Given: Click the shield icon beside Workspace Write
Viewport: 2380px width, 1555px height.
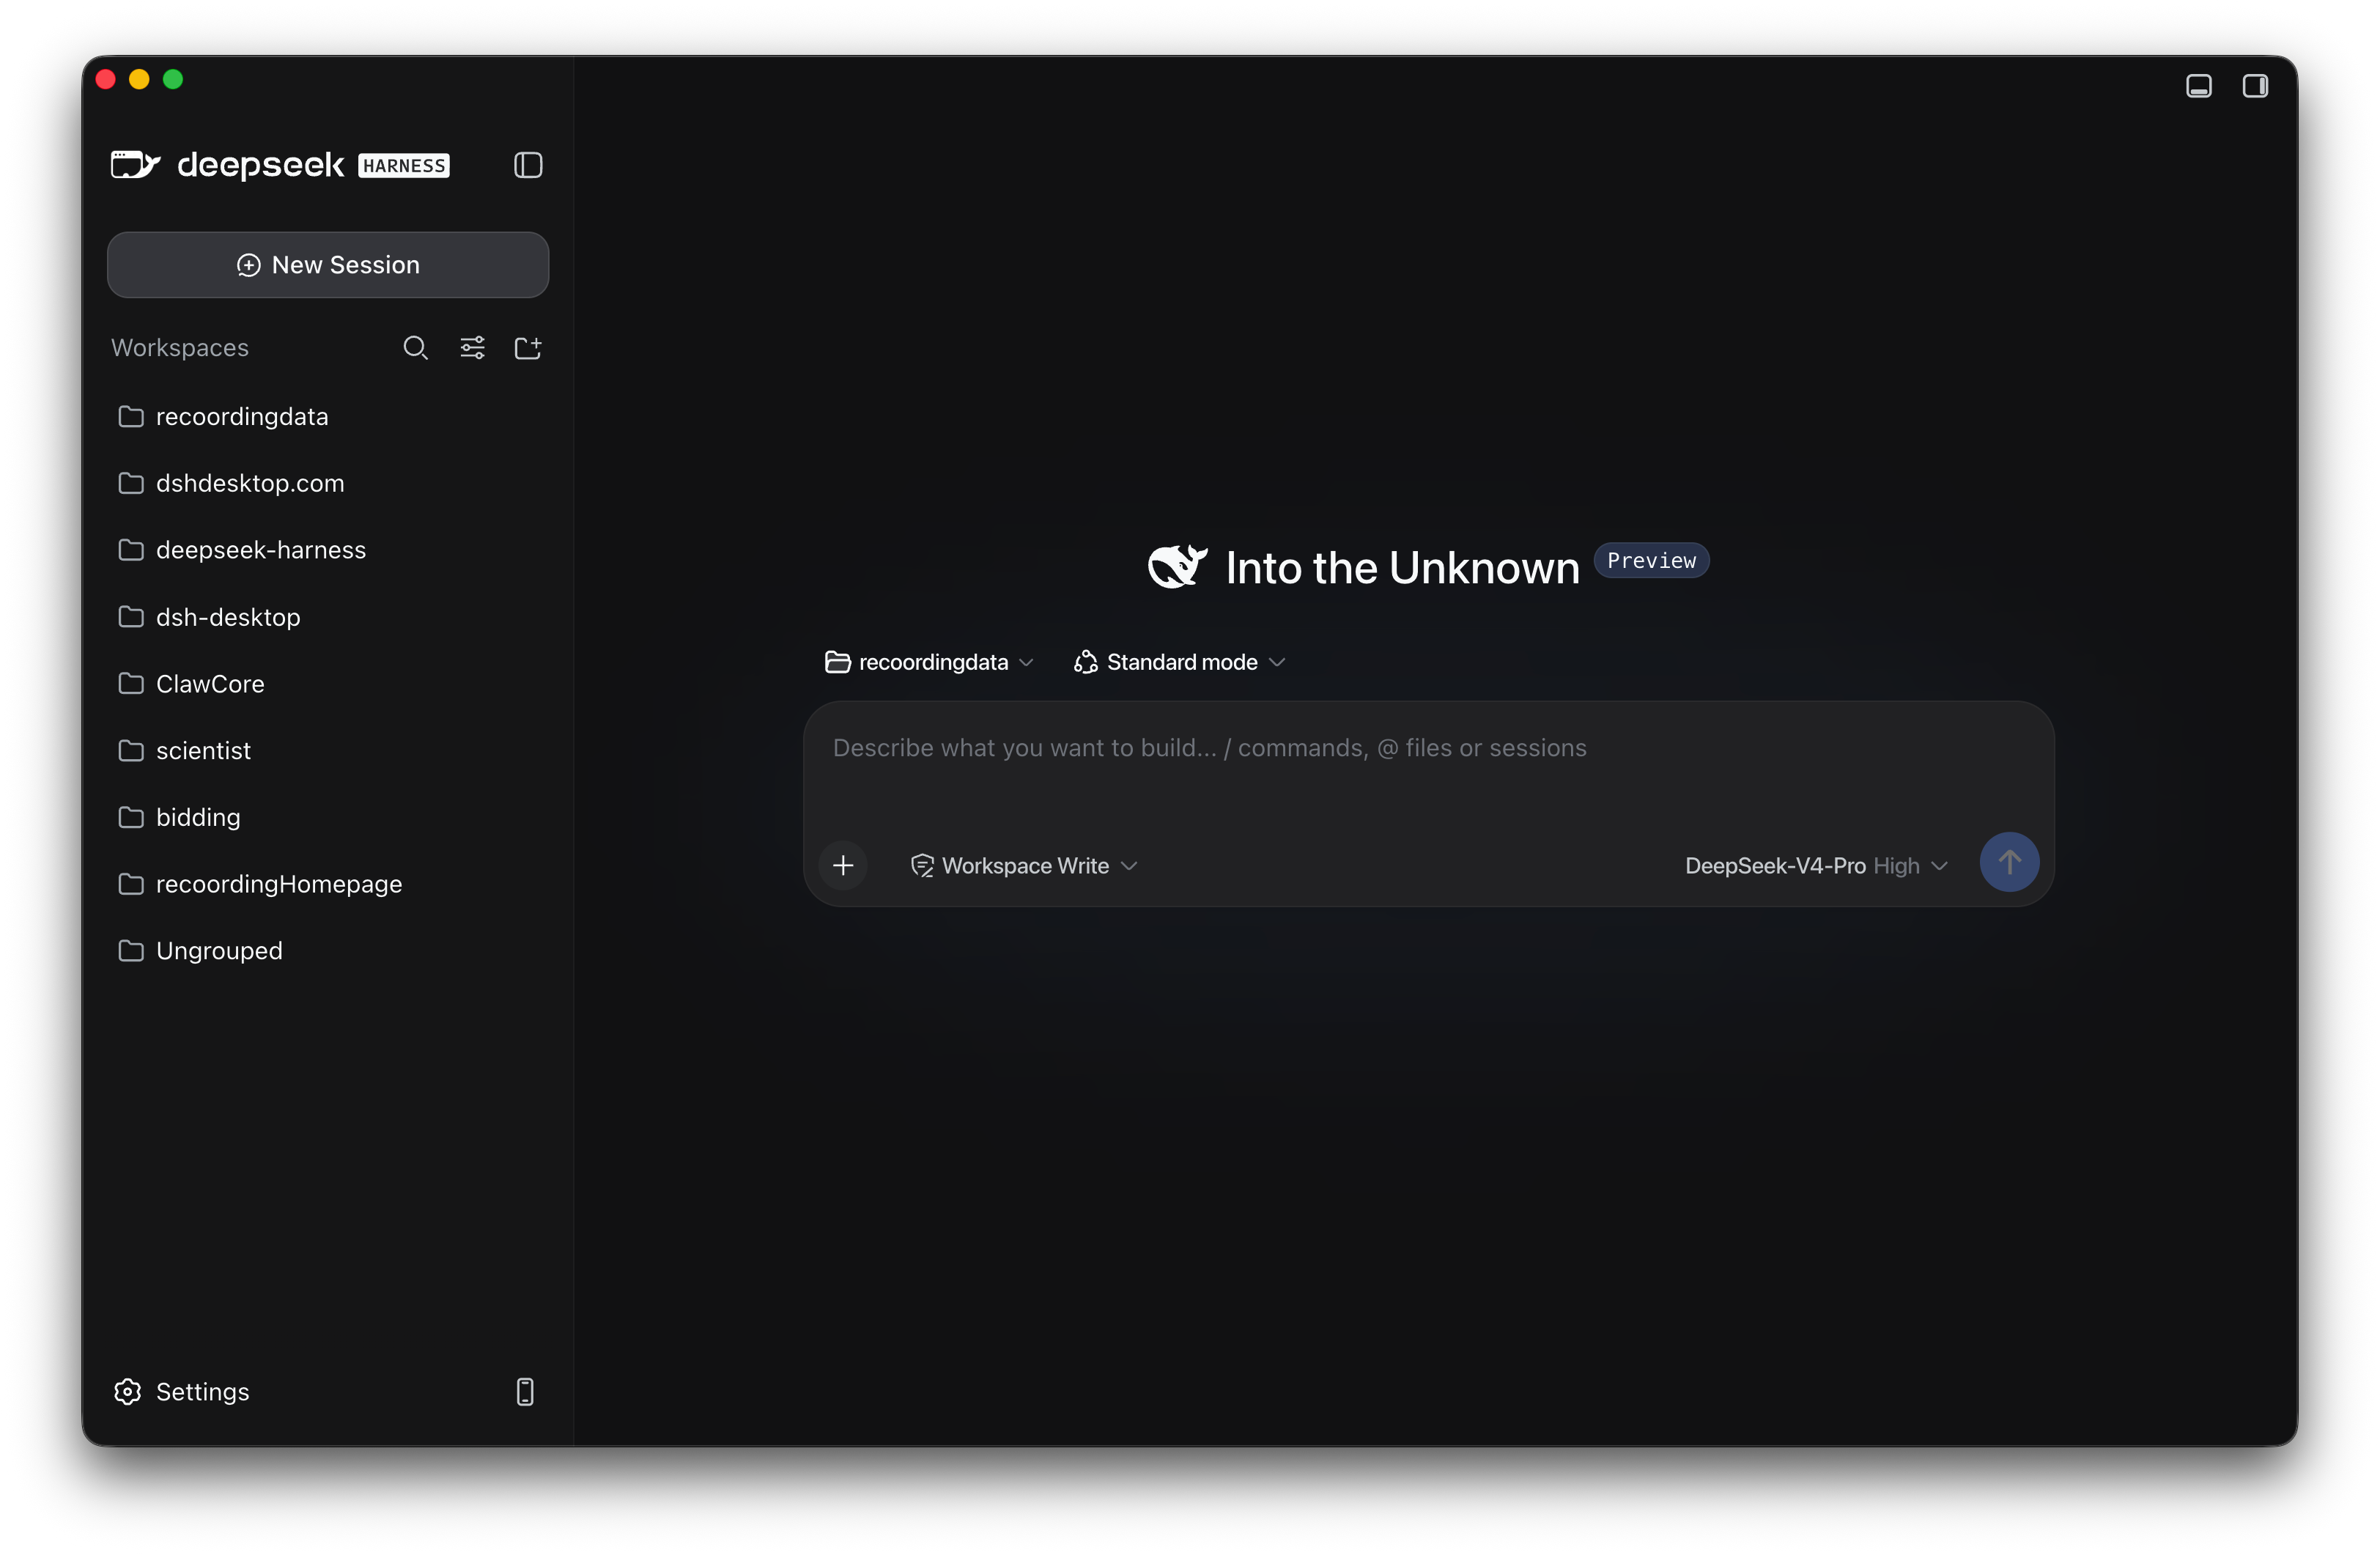Looking at the screenshot, I should [x=922, y=866].
